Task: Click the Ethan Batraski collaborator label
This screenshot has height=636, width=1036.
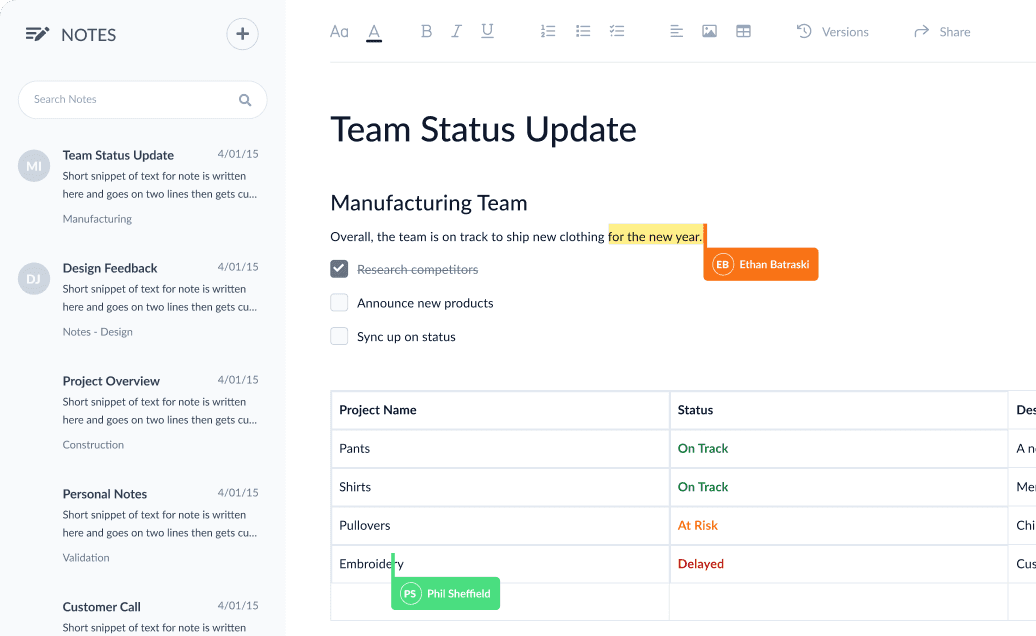Action: click(x=761, y=264)
